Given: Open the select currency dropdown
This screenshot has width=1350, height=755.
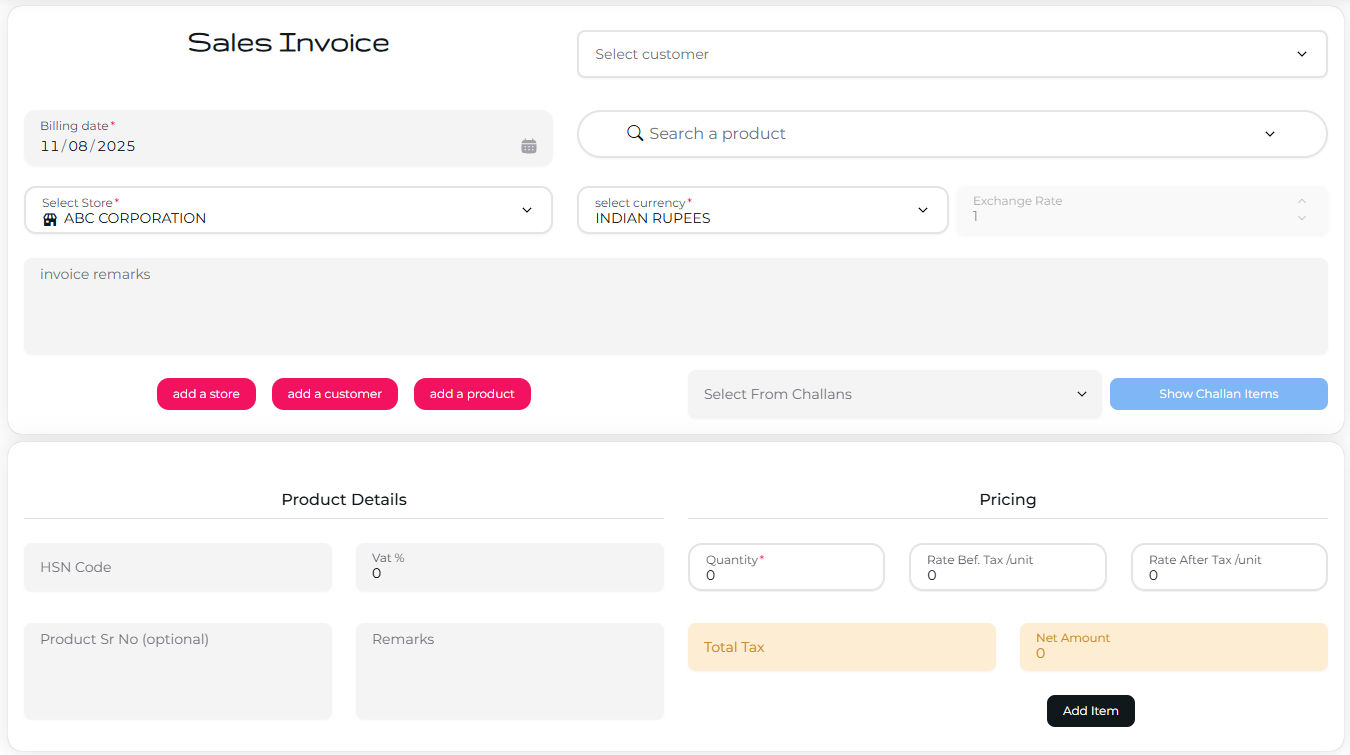Looking at the screenshot, I should coord(922,210).
